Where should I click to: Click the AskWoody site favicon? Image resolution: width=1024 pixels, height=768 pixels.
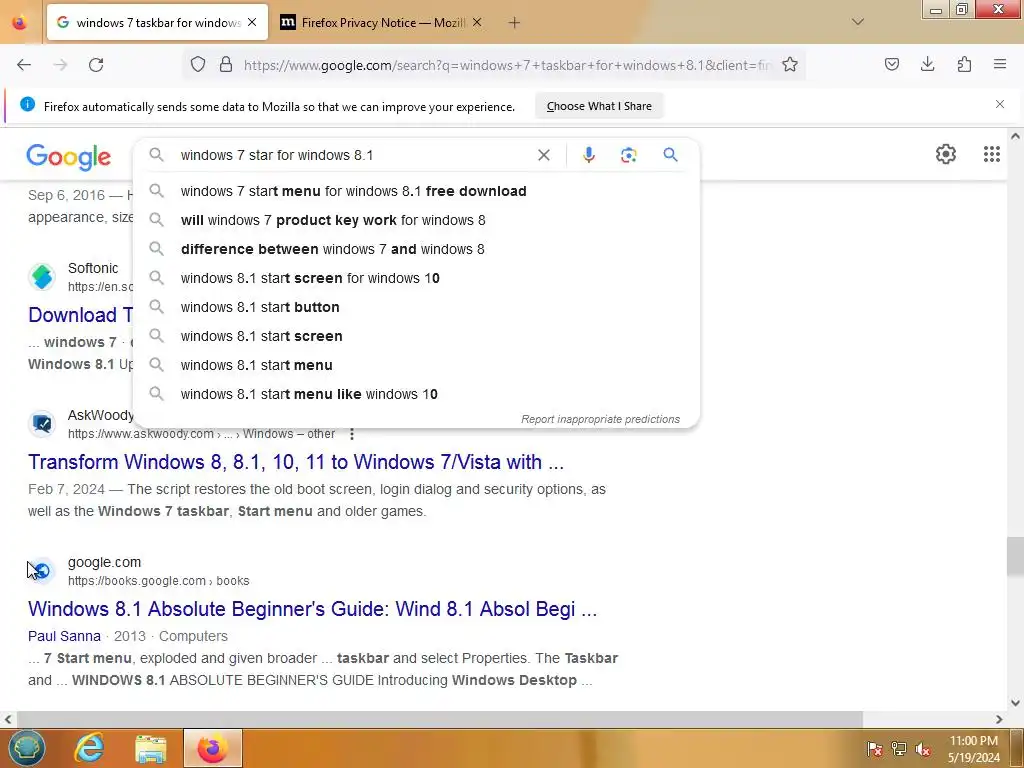42,424
